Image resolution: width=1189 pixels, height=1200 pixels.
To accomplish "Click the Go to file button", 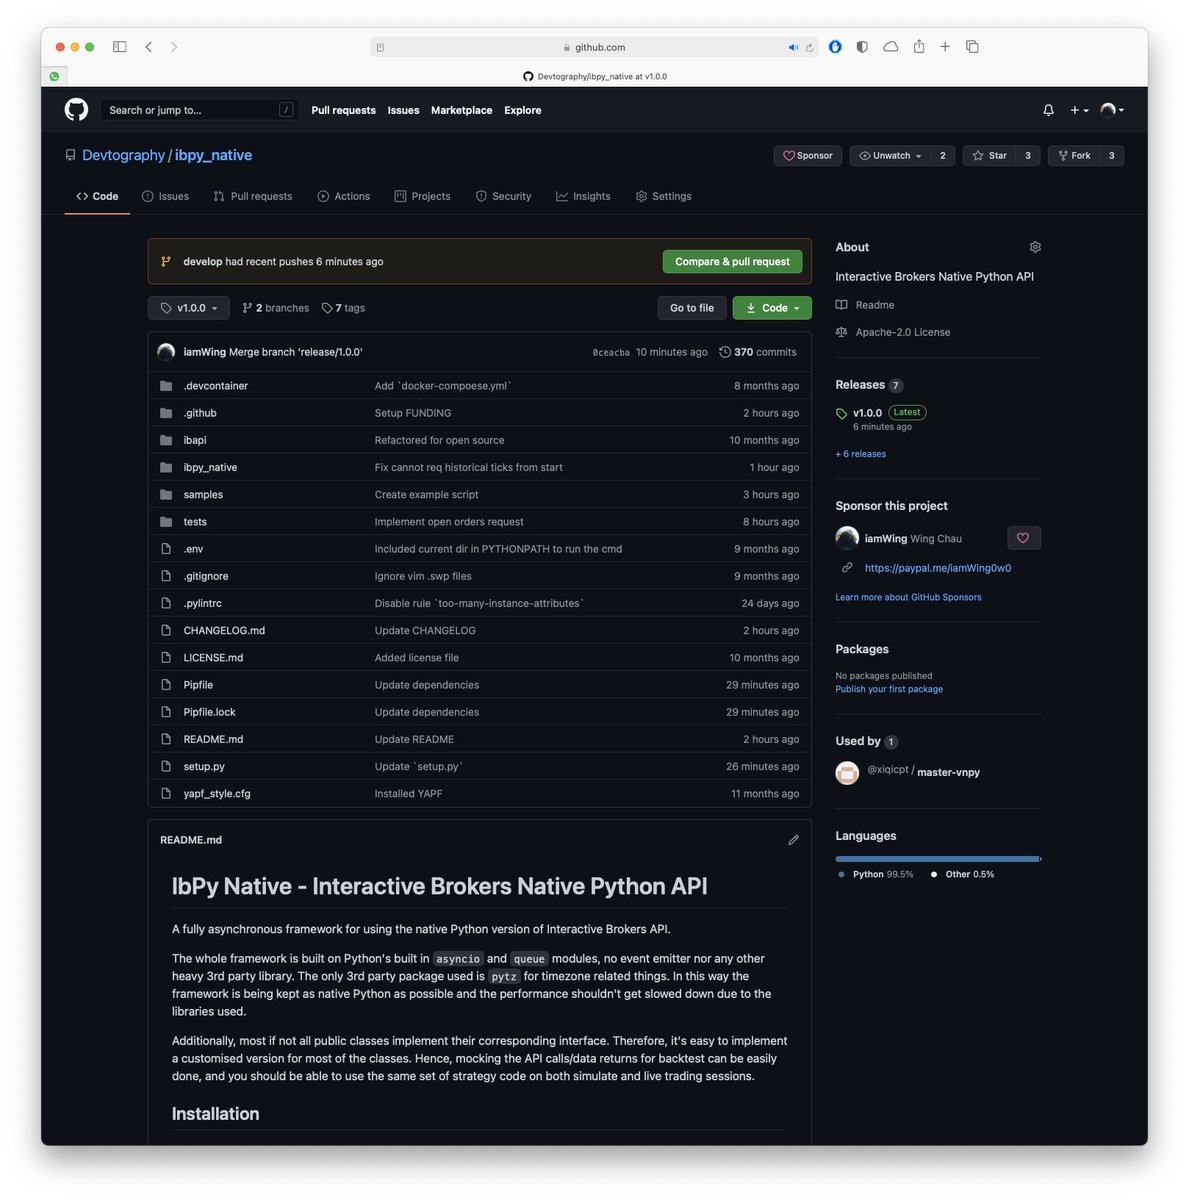I will tap(692, 308).
